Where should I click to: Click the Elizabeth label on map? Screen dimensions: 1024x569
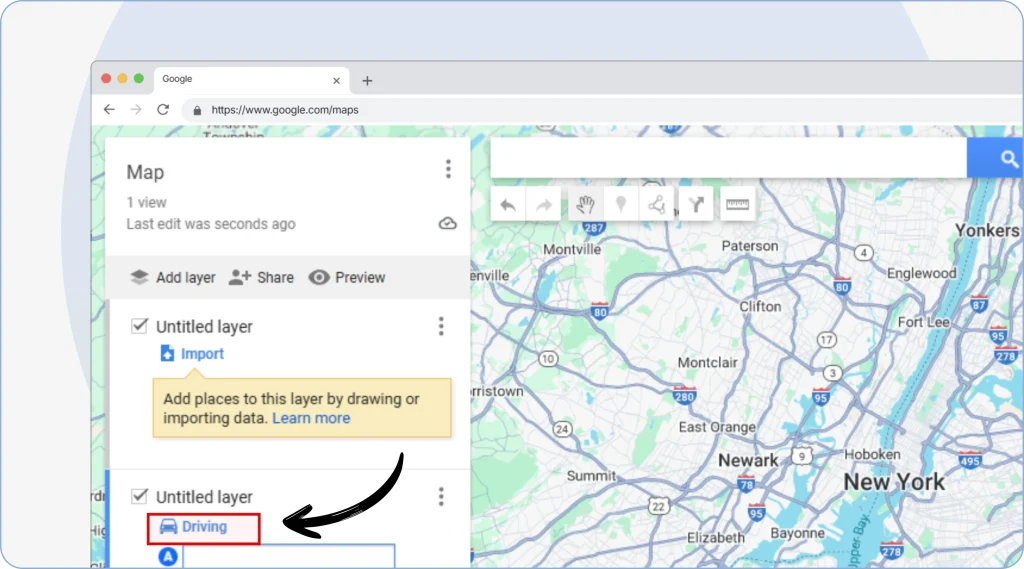[715, 538]
